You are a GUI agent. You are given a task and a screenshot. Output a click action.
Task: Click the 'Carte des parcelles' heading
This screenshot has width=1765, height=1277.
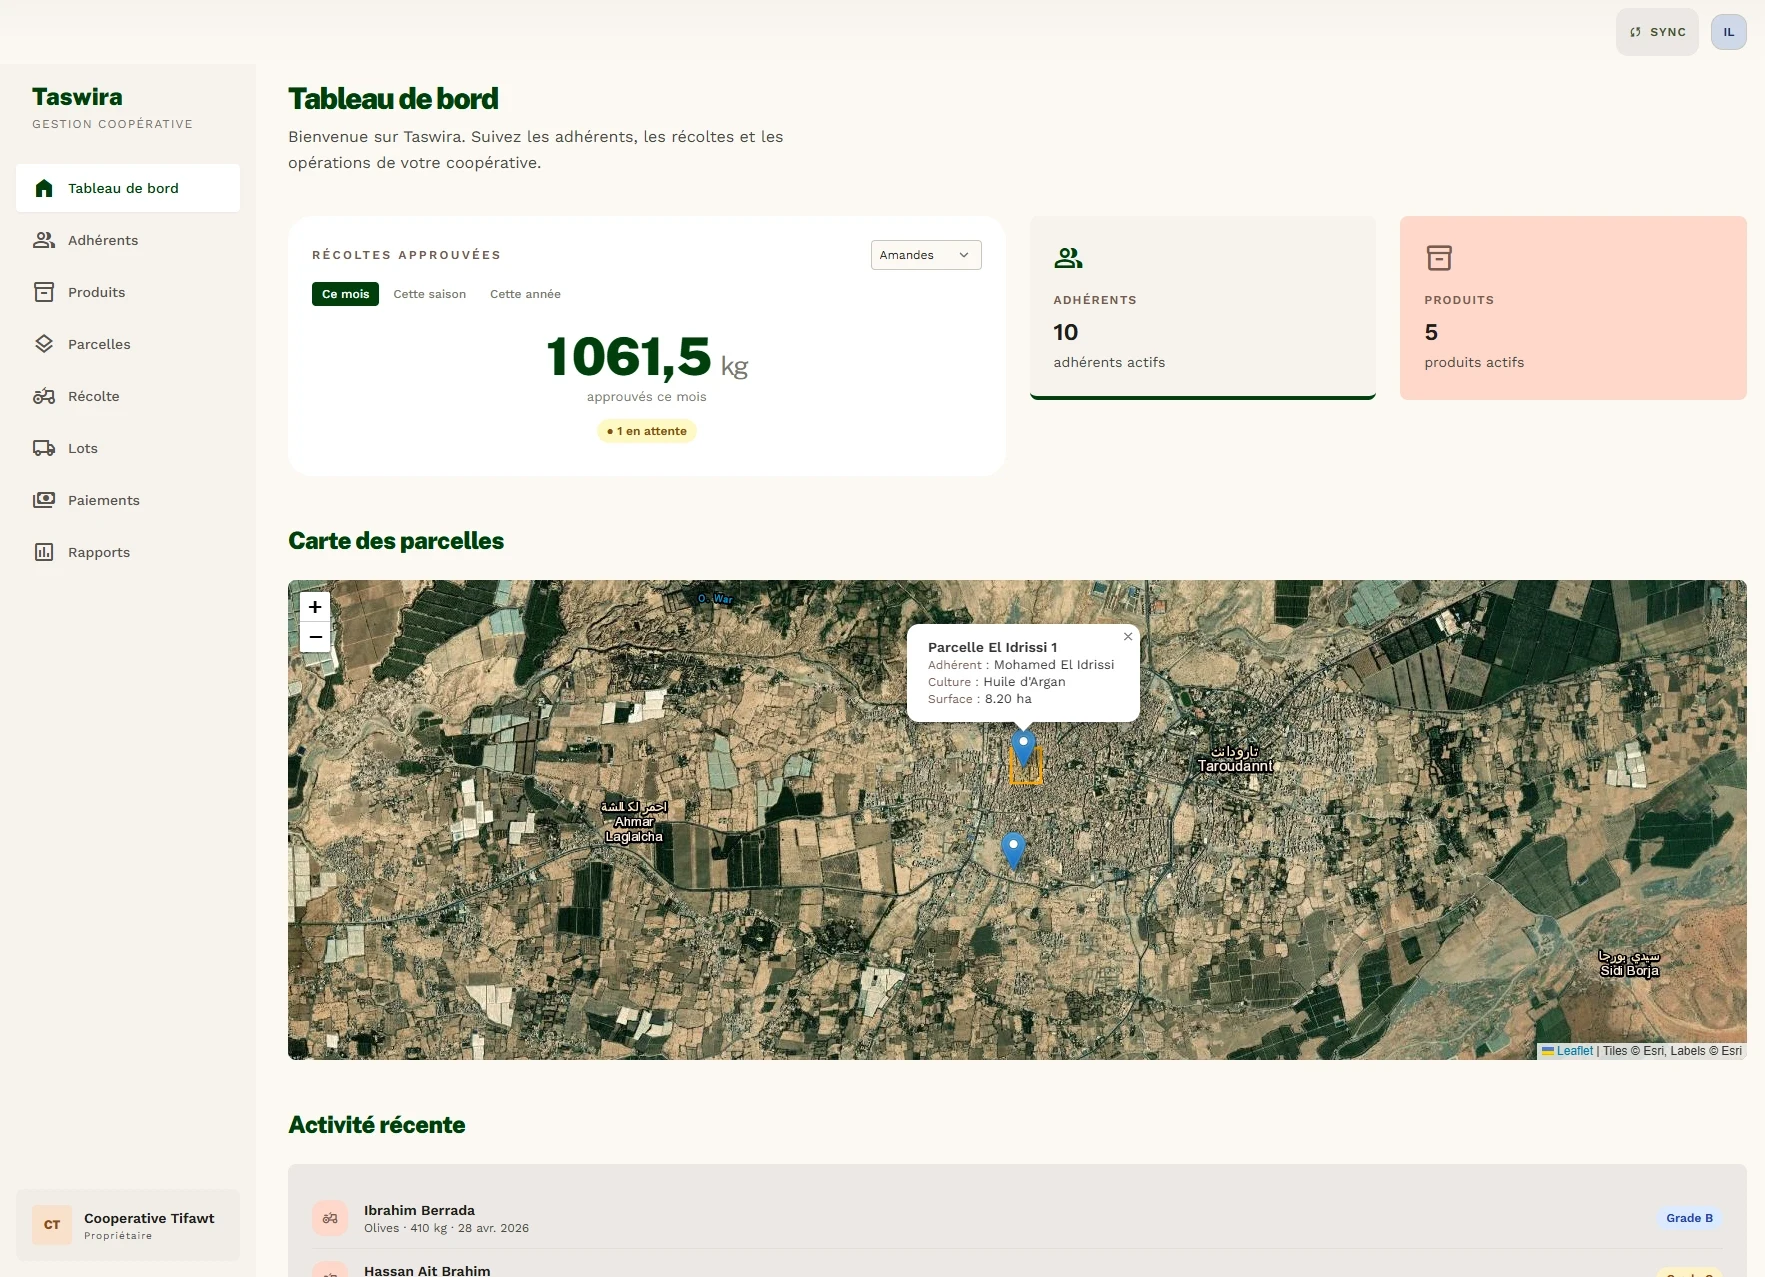(396, 541)
